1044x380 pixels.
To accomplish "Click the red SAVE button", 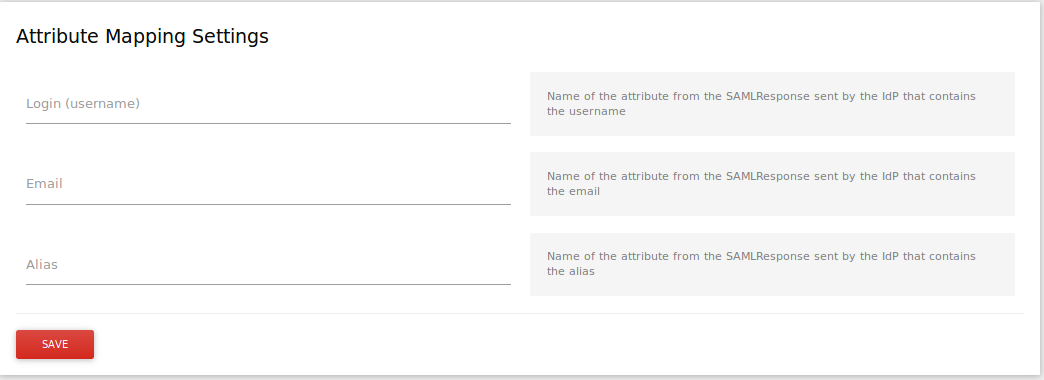I will point(55,344).
